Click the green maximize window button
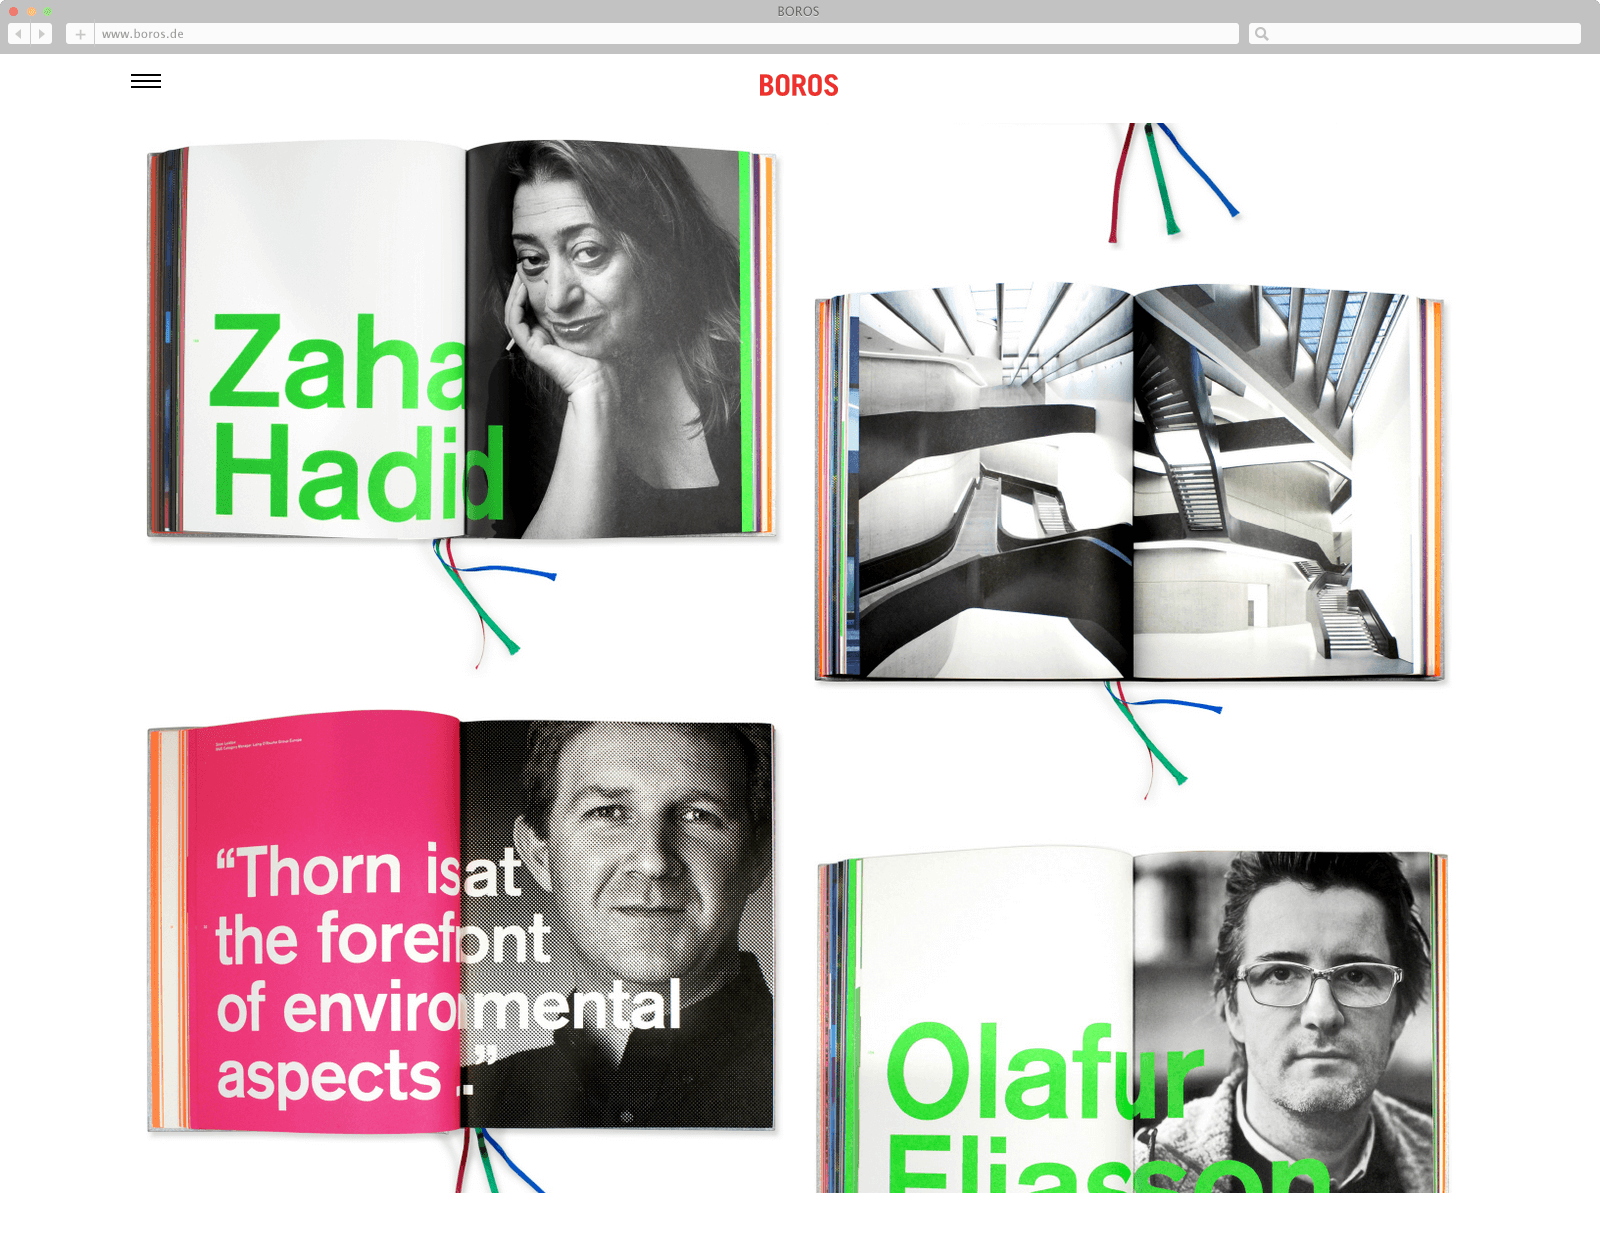 [47, 11]
